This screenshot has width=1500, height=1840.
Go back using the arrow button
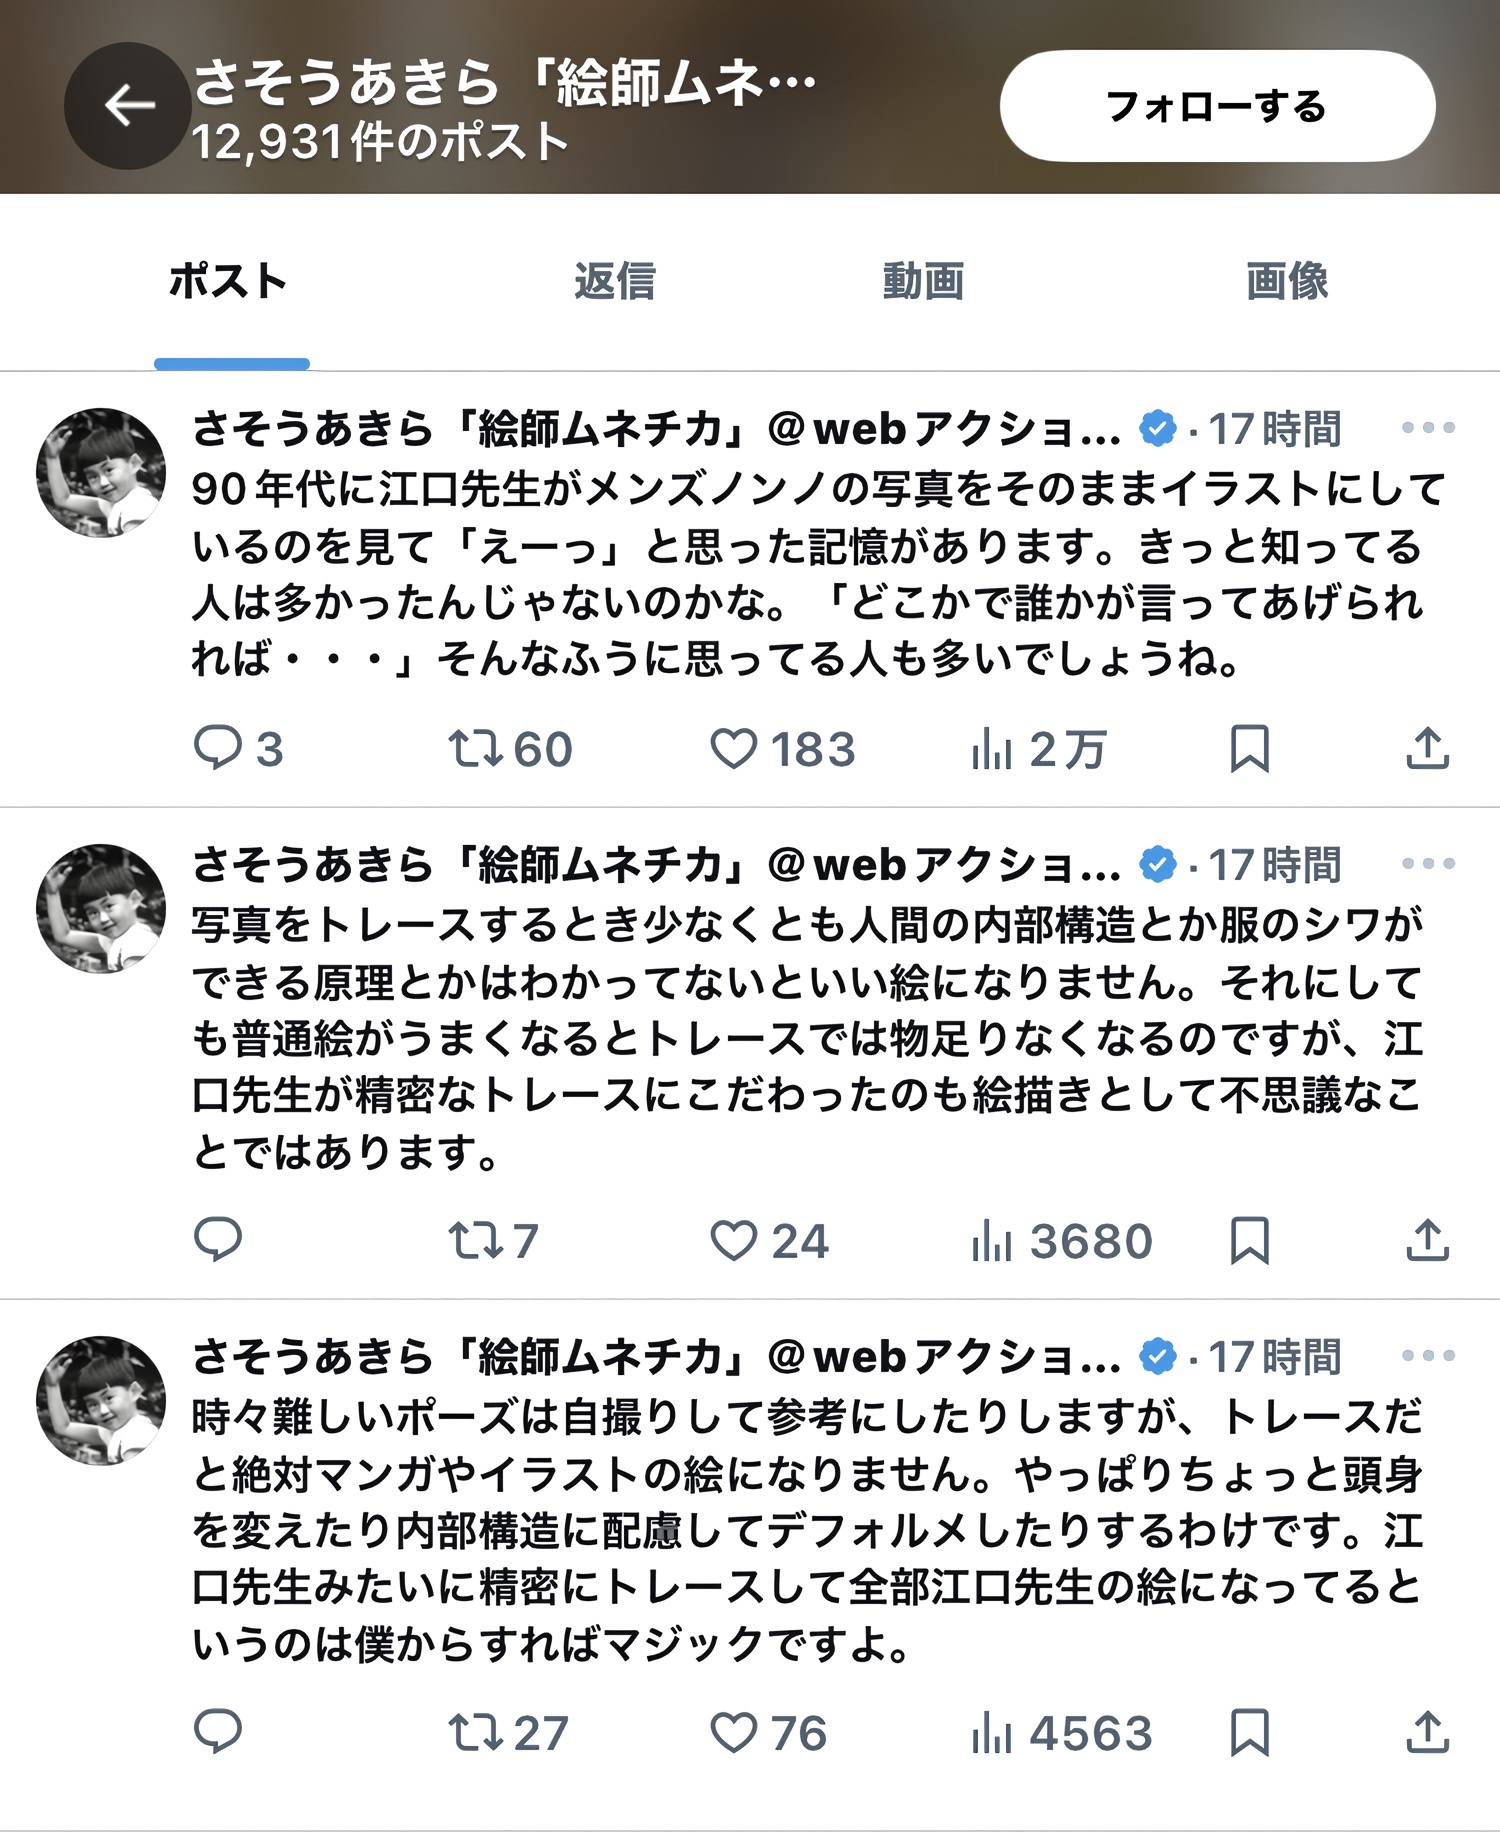click(x=128, y=105)
